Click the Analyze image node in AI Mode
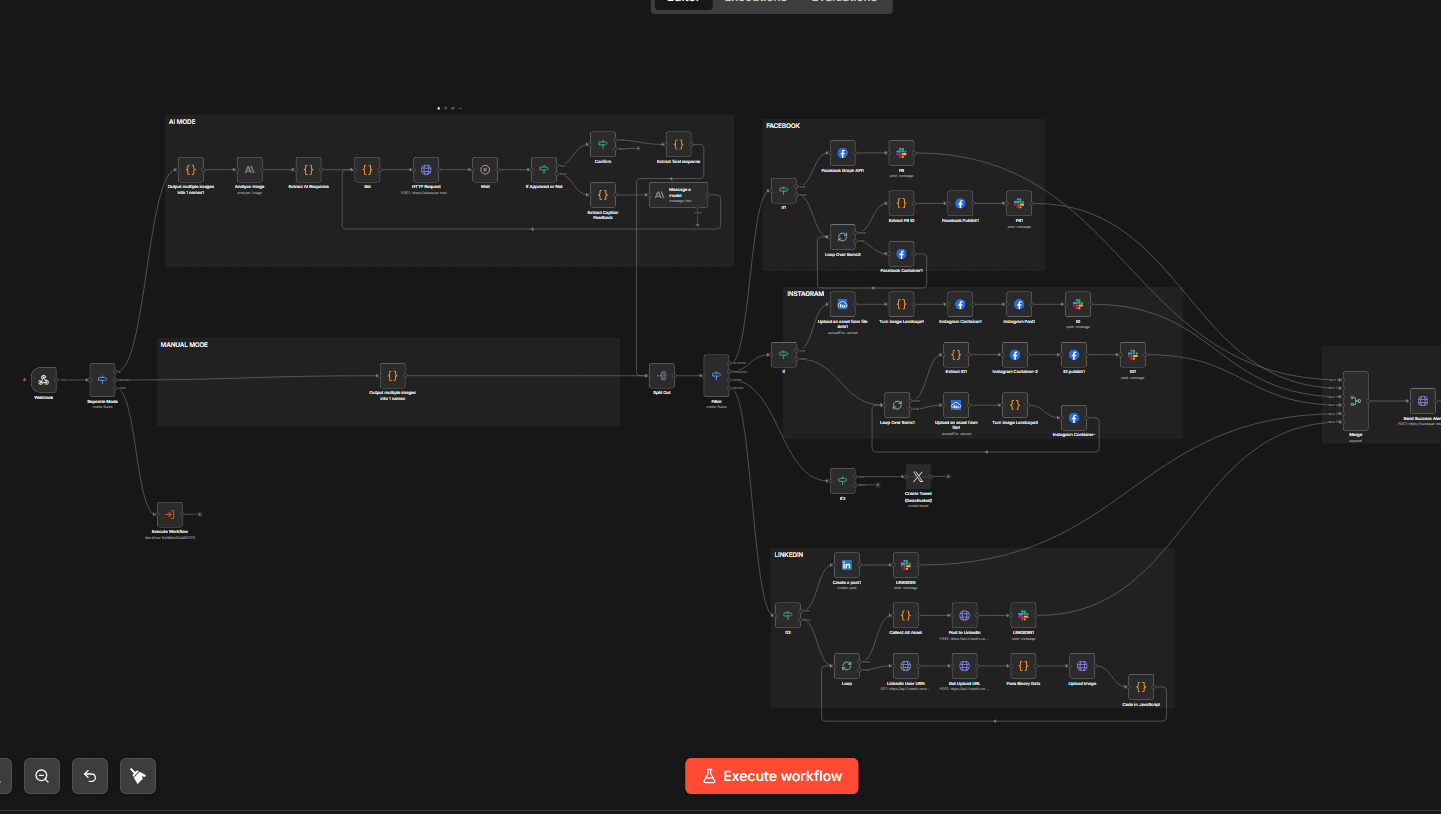 pyautogui.click(x=249, y=169)
